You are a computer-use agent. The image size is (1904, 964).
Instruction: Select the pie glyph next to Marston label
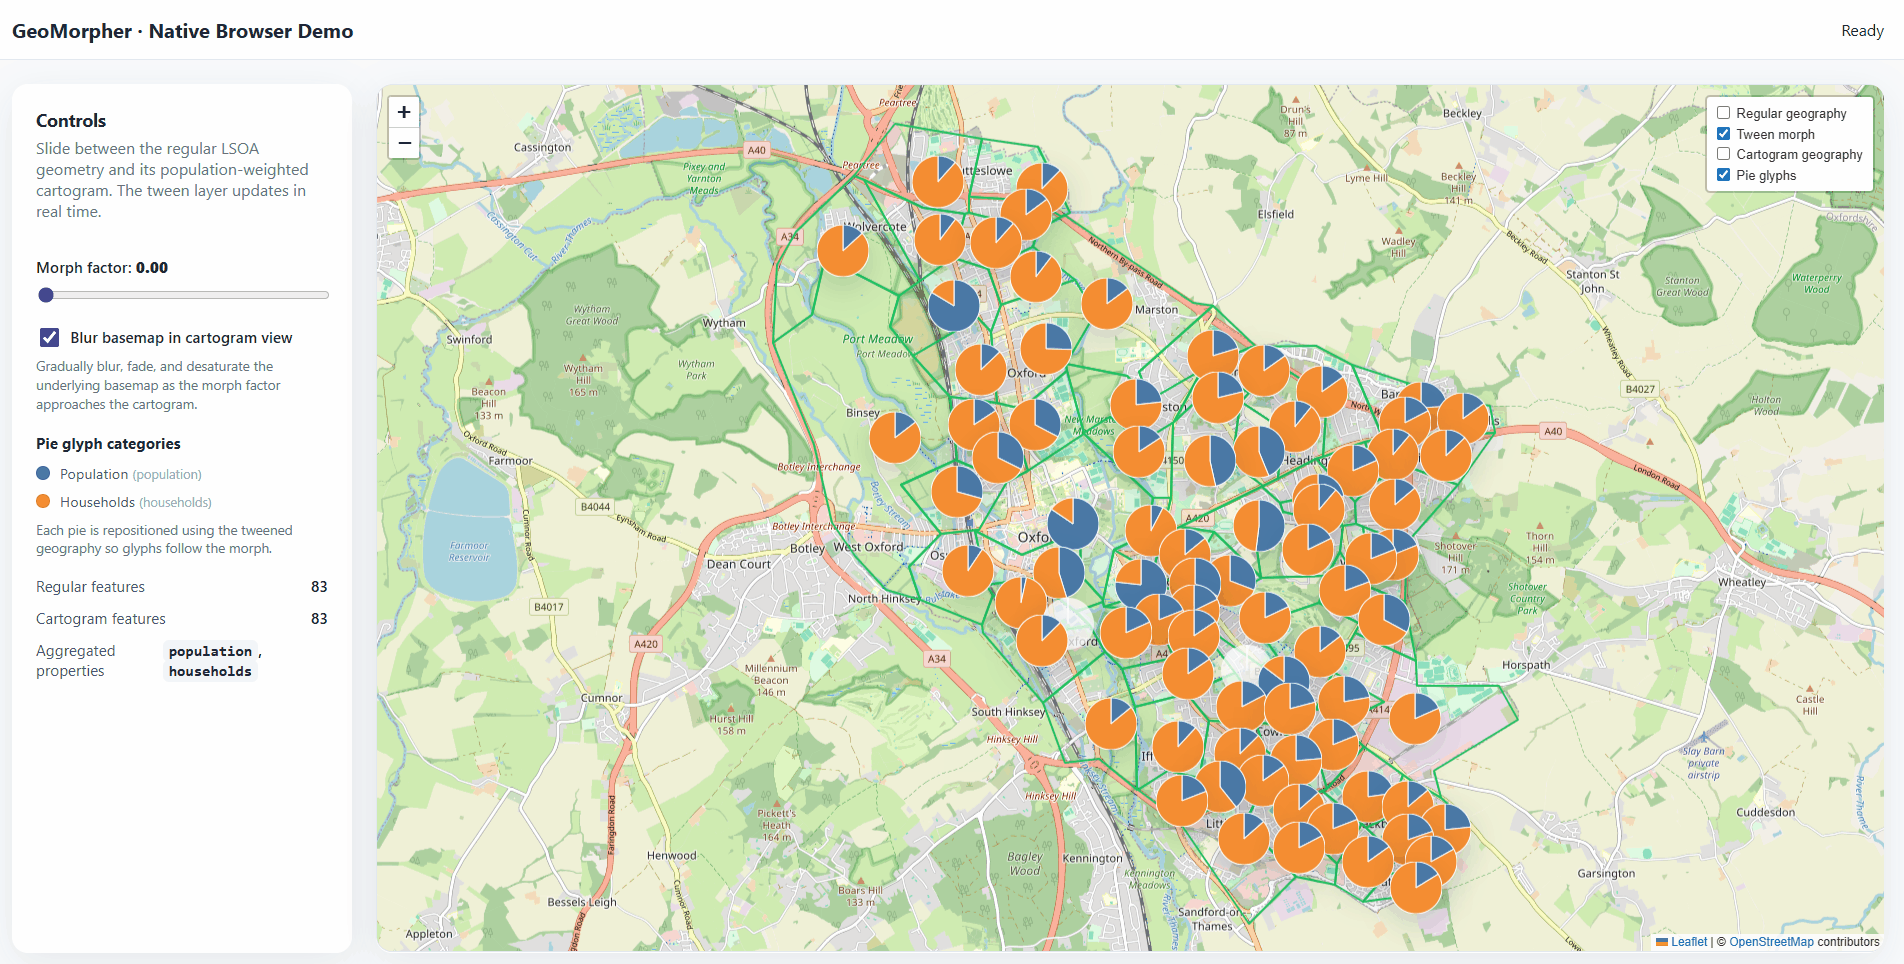point(1106,303)
